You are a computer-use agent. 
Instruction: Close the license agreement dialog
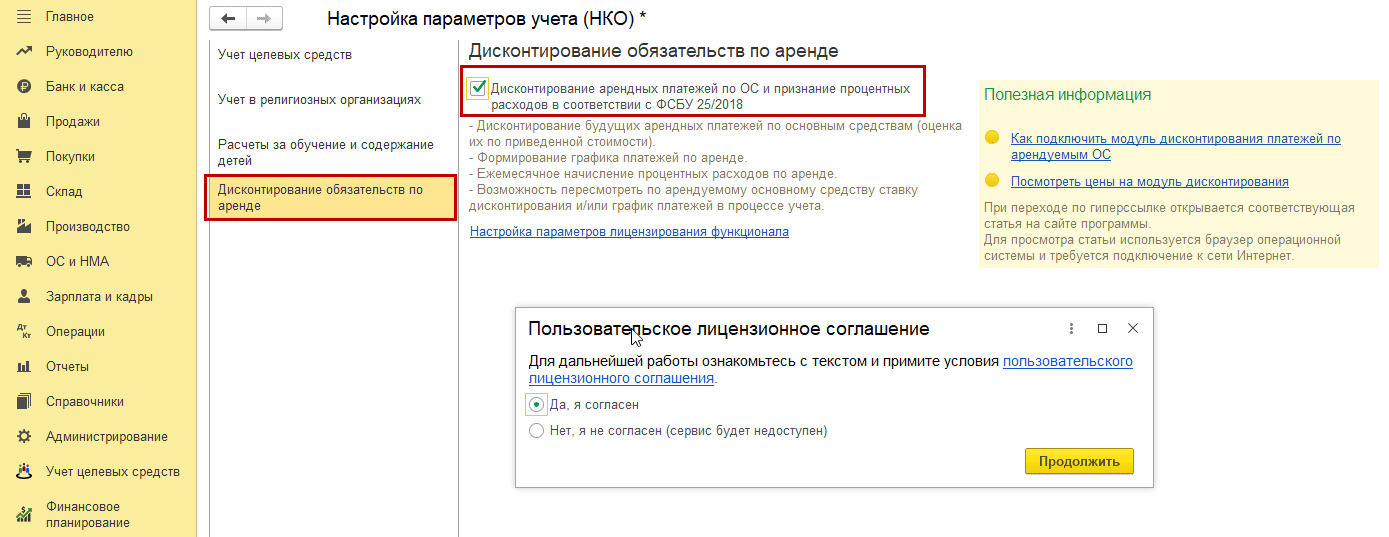point(1133,328)
